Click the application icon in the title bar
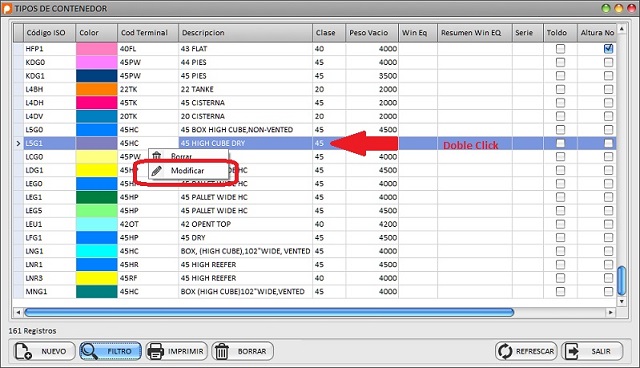640x368 pixels. coord(7,8)
